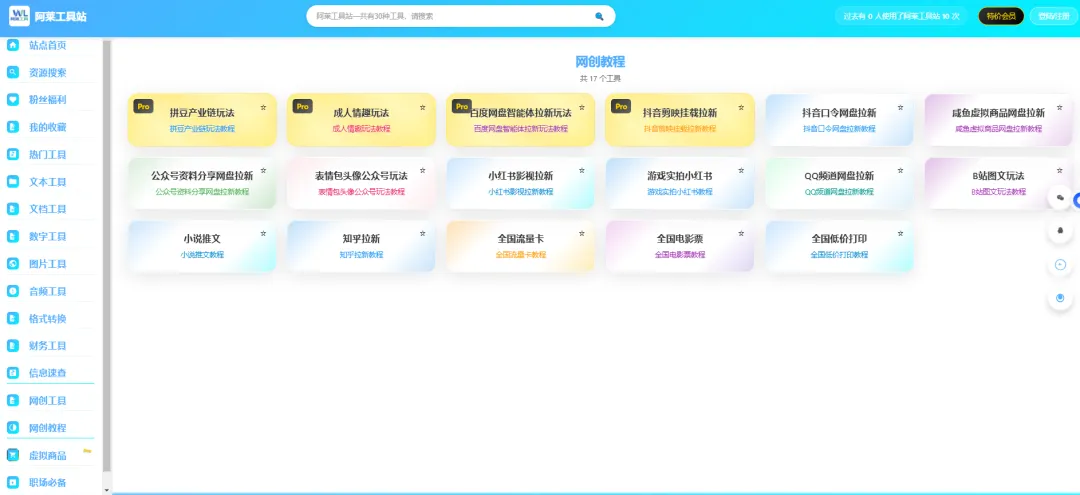Image resolution: width=1080 pixels, height=495 pixels.
Task: Click the icon beside 音频工具
Action: 12,291
